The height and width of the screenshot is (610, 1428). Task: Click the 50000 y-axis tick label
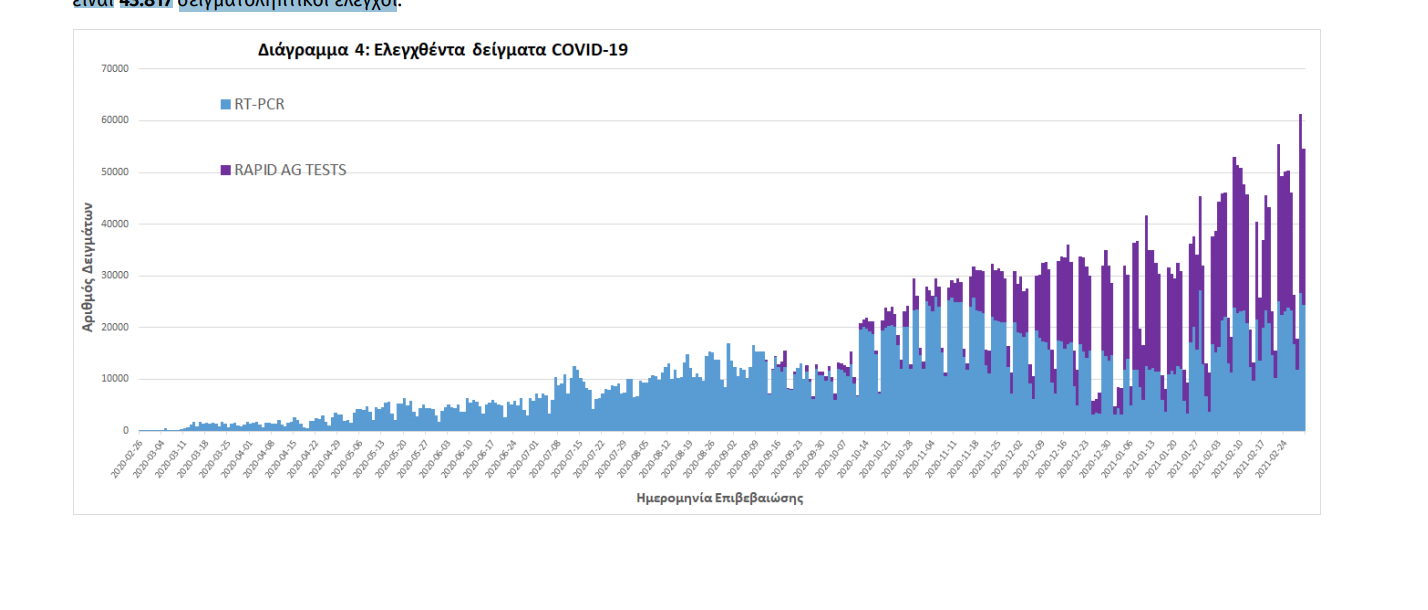click(x=114, y=172)
